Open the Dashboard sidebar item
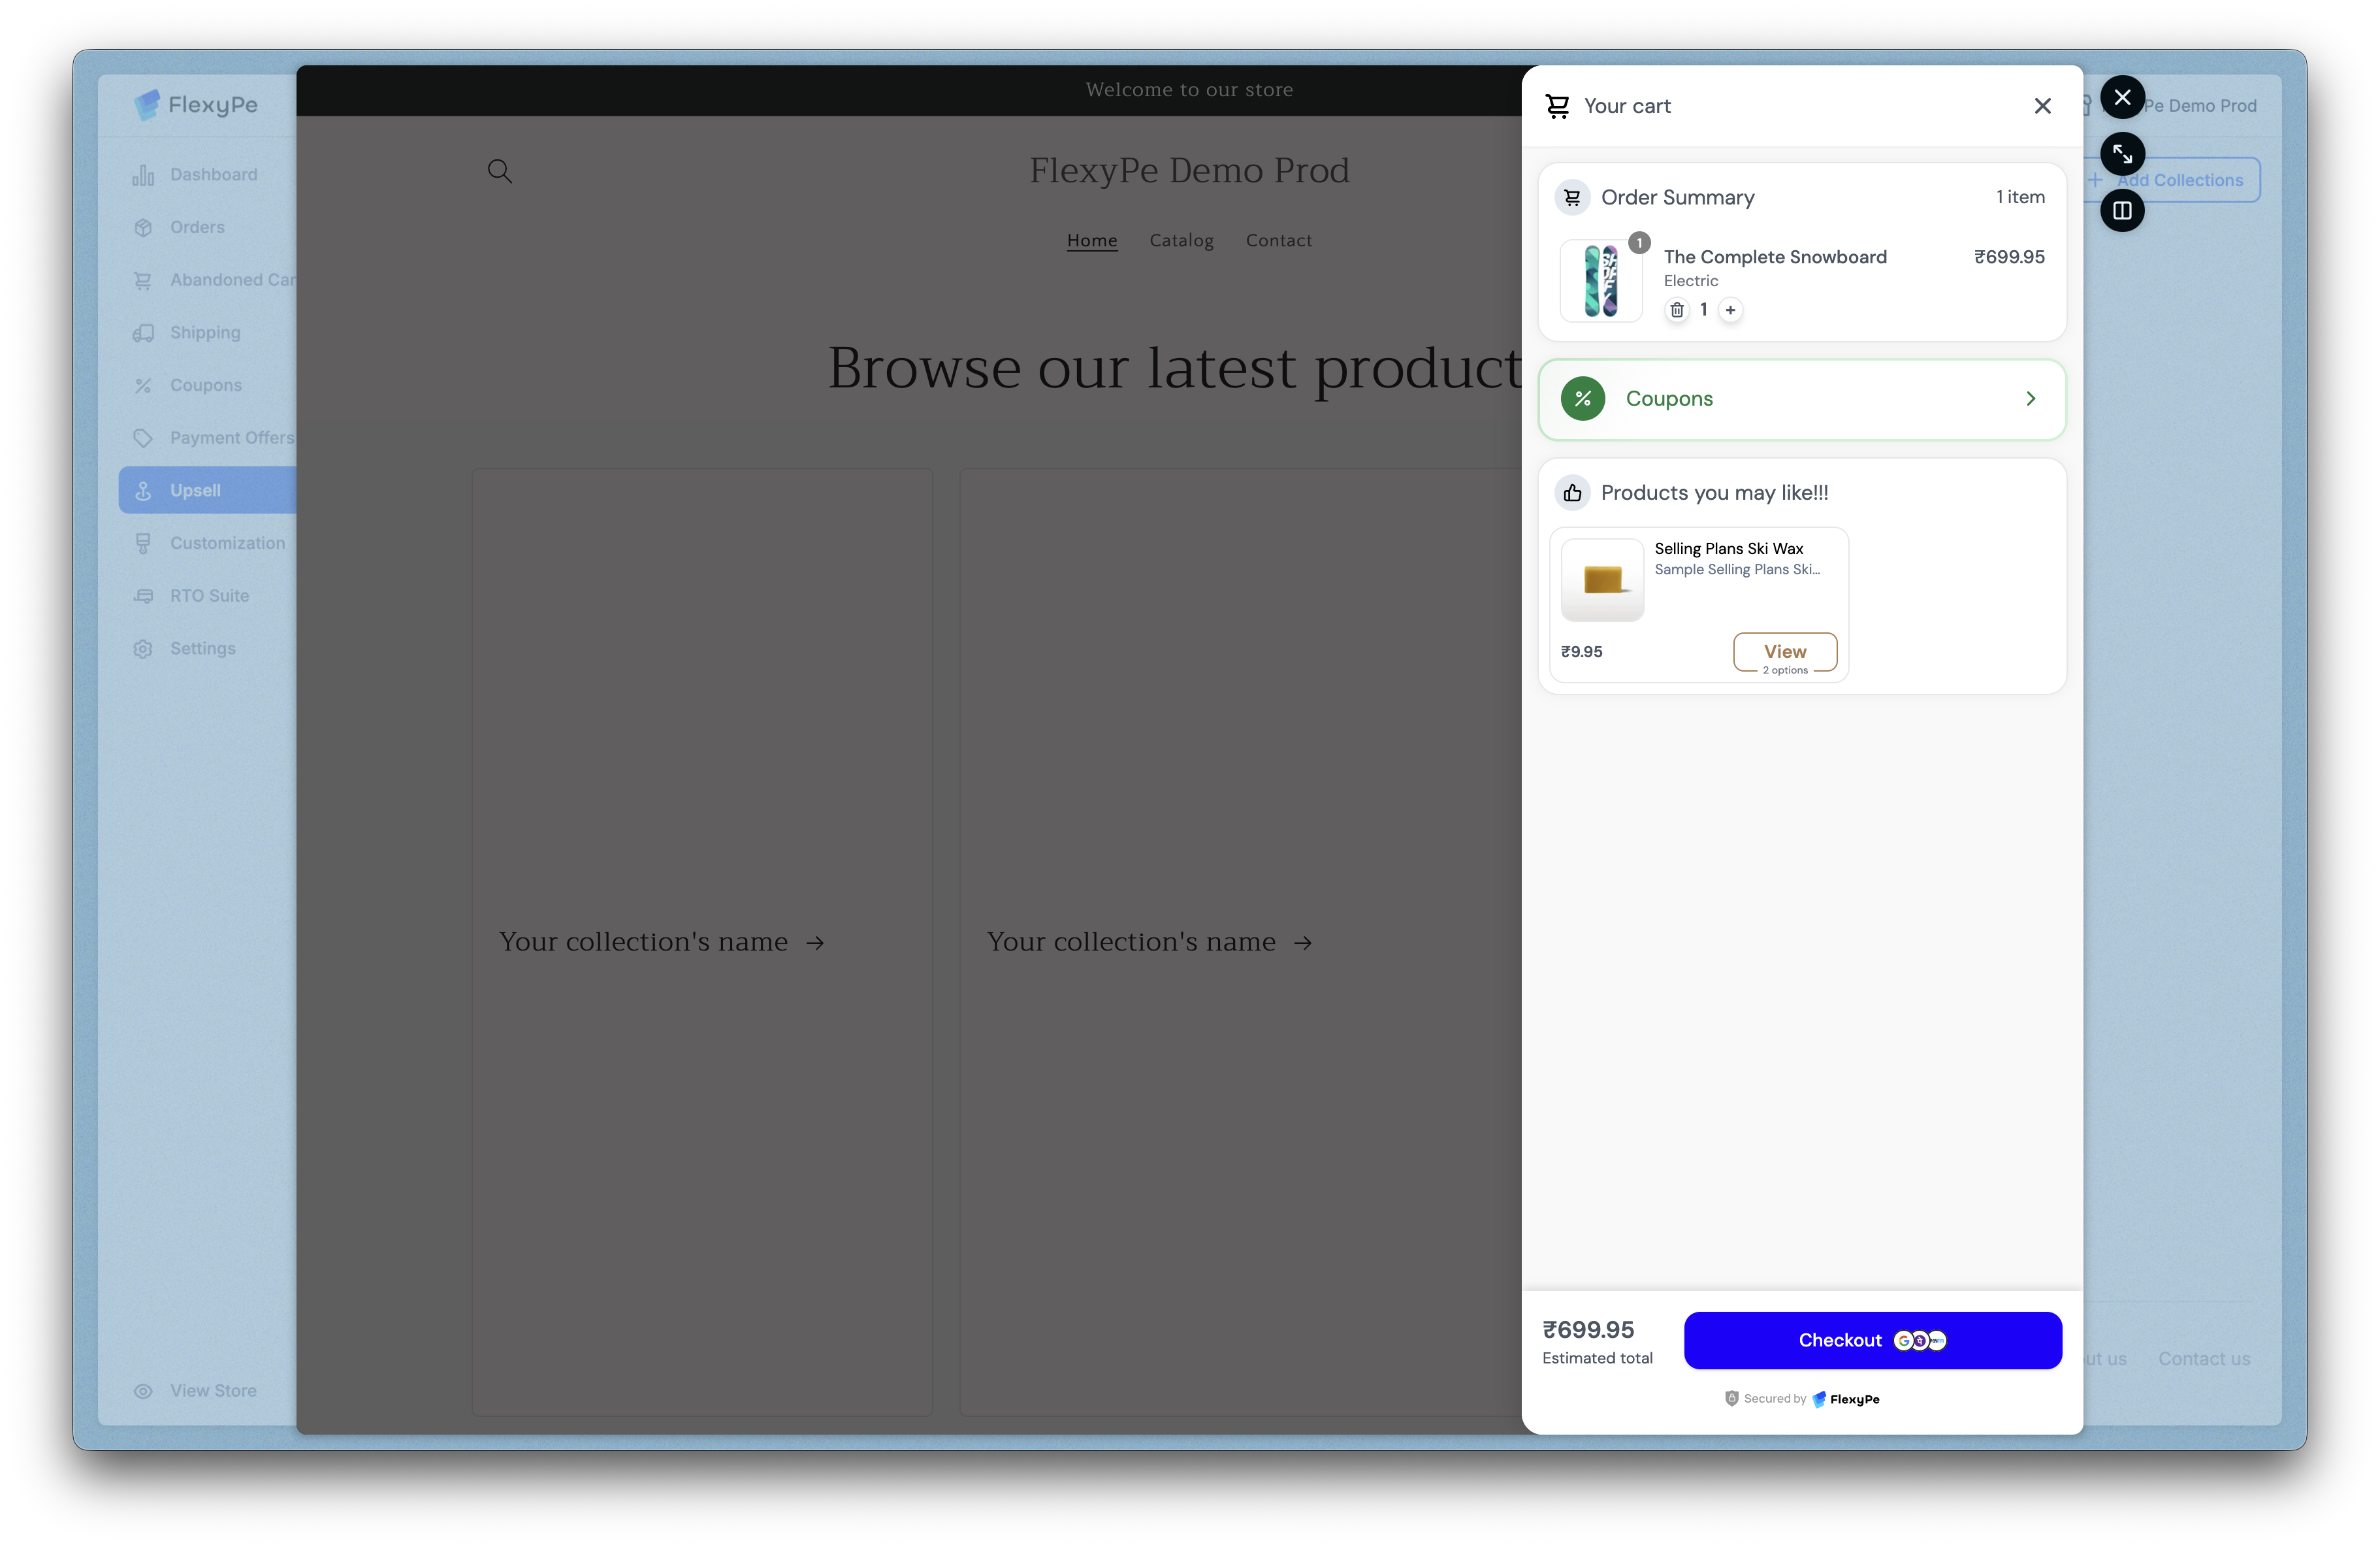This screenshot has width=2380, height=1547. pos(213,175)
